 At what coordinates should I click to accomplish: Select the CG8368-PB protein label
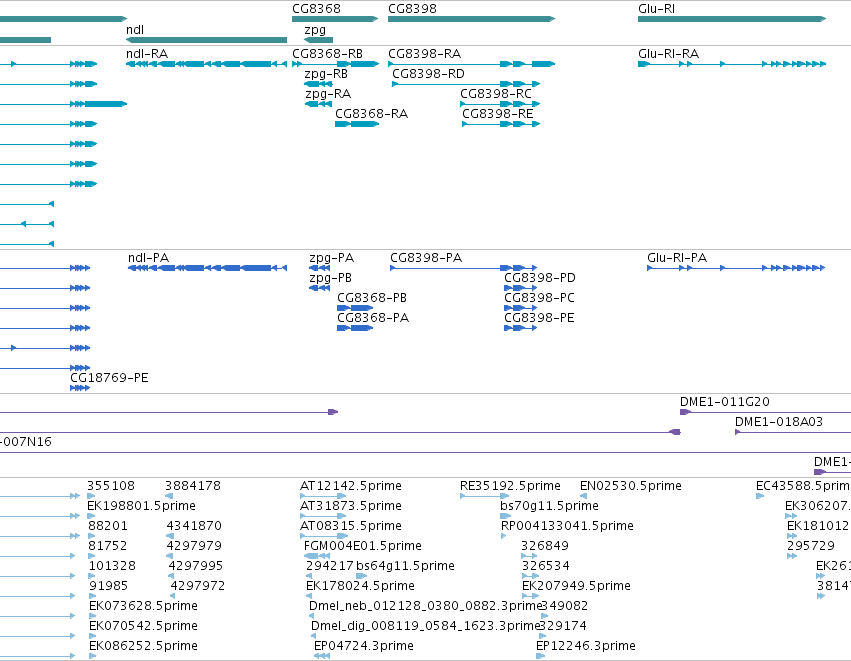[372, 298]
